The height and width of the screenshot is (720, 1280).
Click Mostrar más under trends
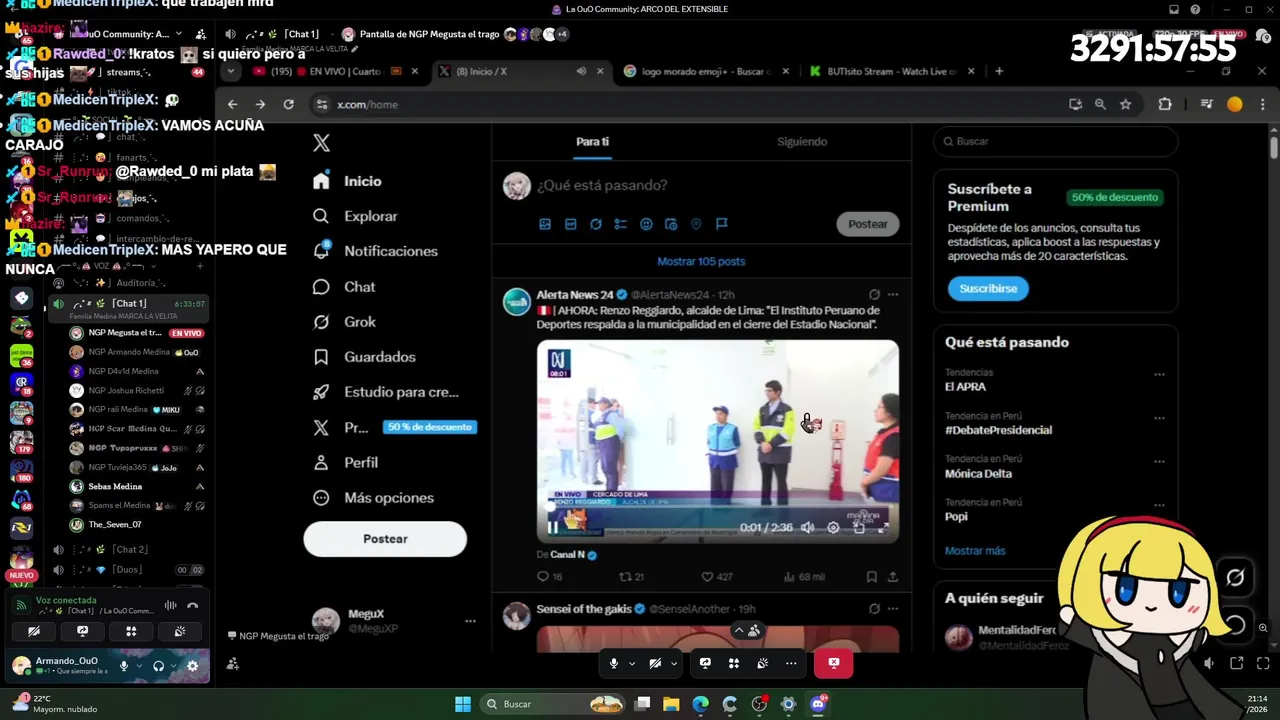[975, 551]
